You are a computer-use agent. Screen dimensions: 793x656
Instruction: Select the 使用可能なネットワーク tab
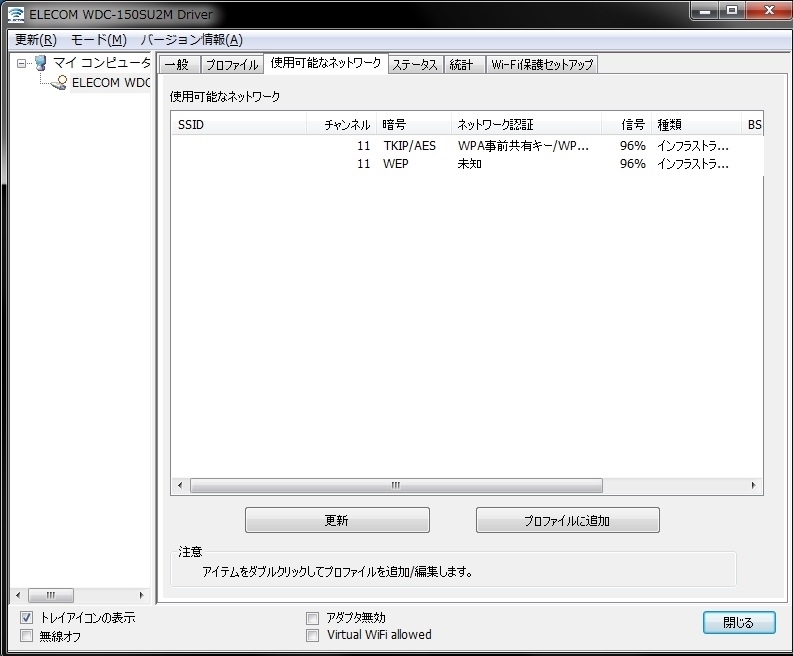(x=326, y=63)
